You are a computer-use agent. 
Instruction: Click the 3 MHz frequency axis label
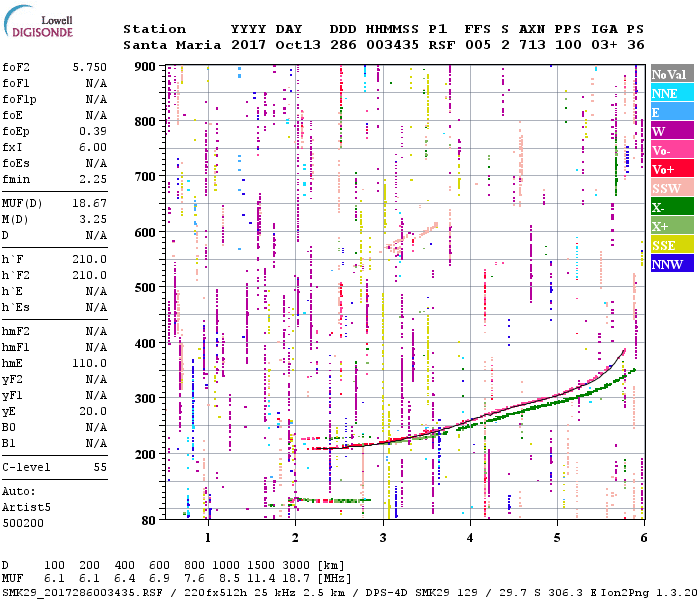383,538
